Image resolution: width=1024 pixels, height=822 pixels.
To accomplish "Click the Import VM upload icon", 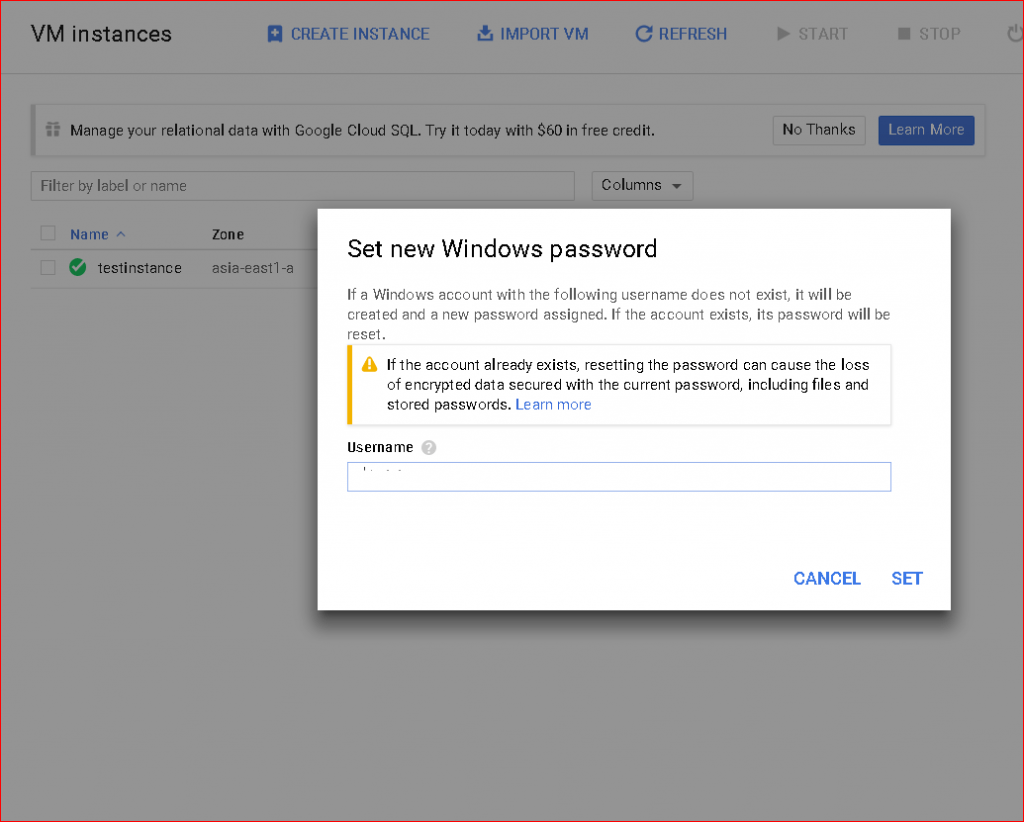I will [482, 33].
